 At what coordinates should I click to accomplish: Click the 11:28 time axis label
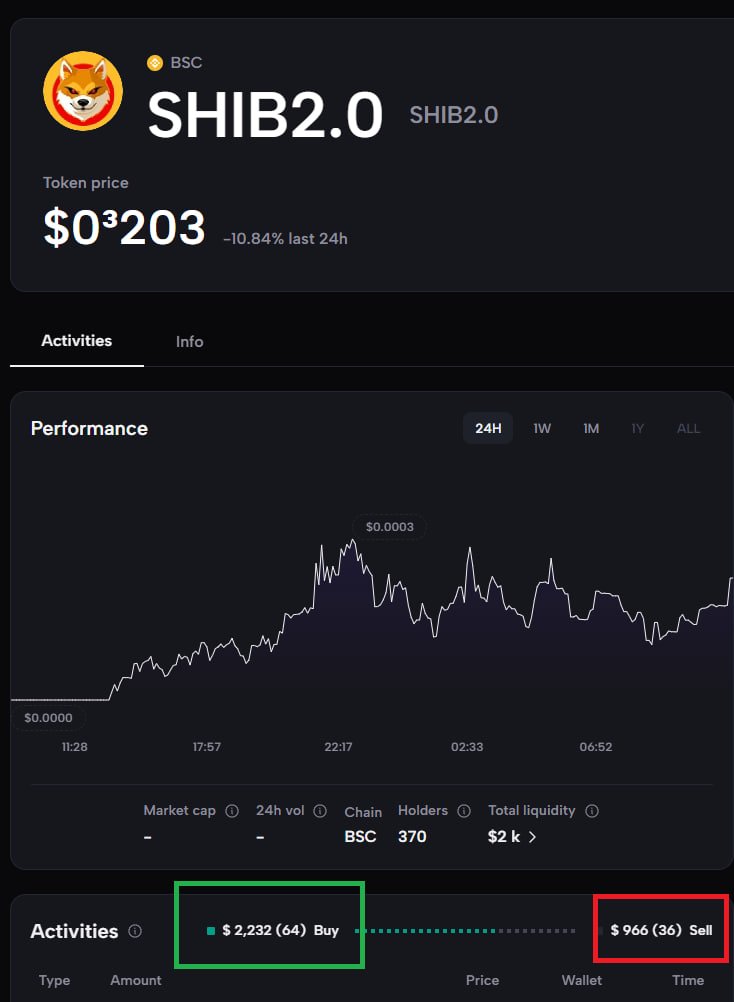coord(75,747)
